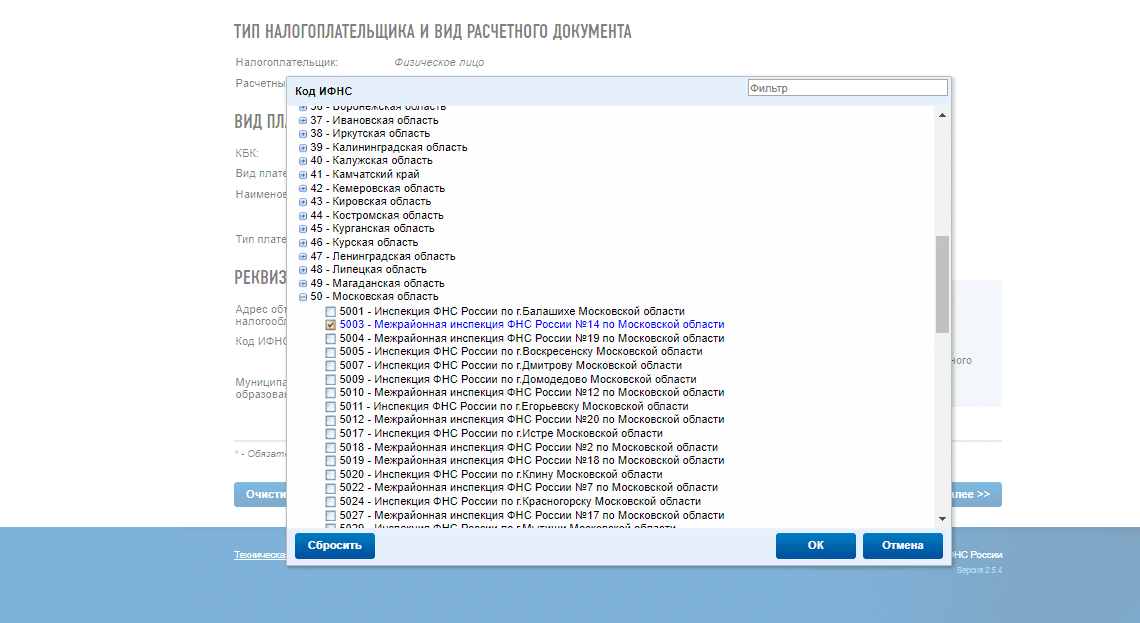Tick the 5009 Домодедово inspection checkbox
The image size is (1140, 623).
331,380
